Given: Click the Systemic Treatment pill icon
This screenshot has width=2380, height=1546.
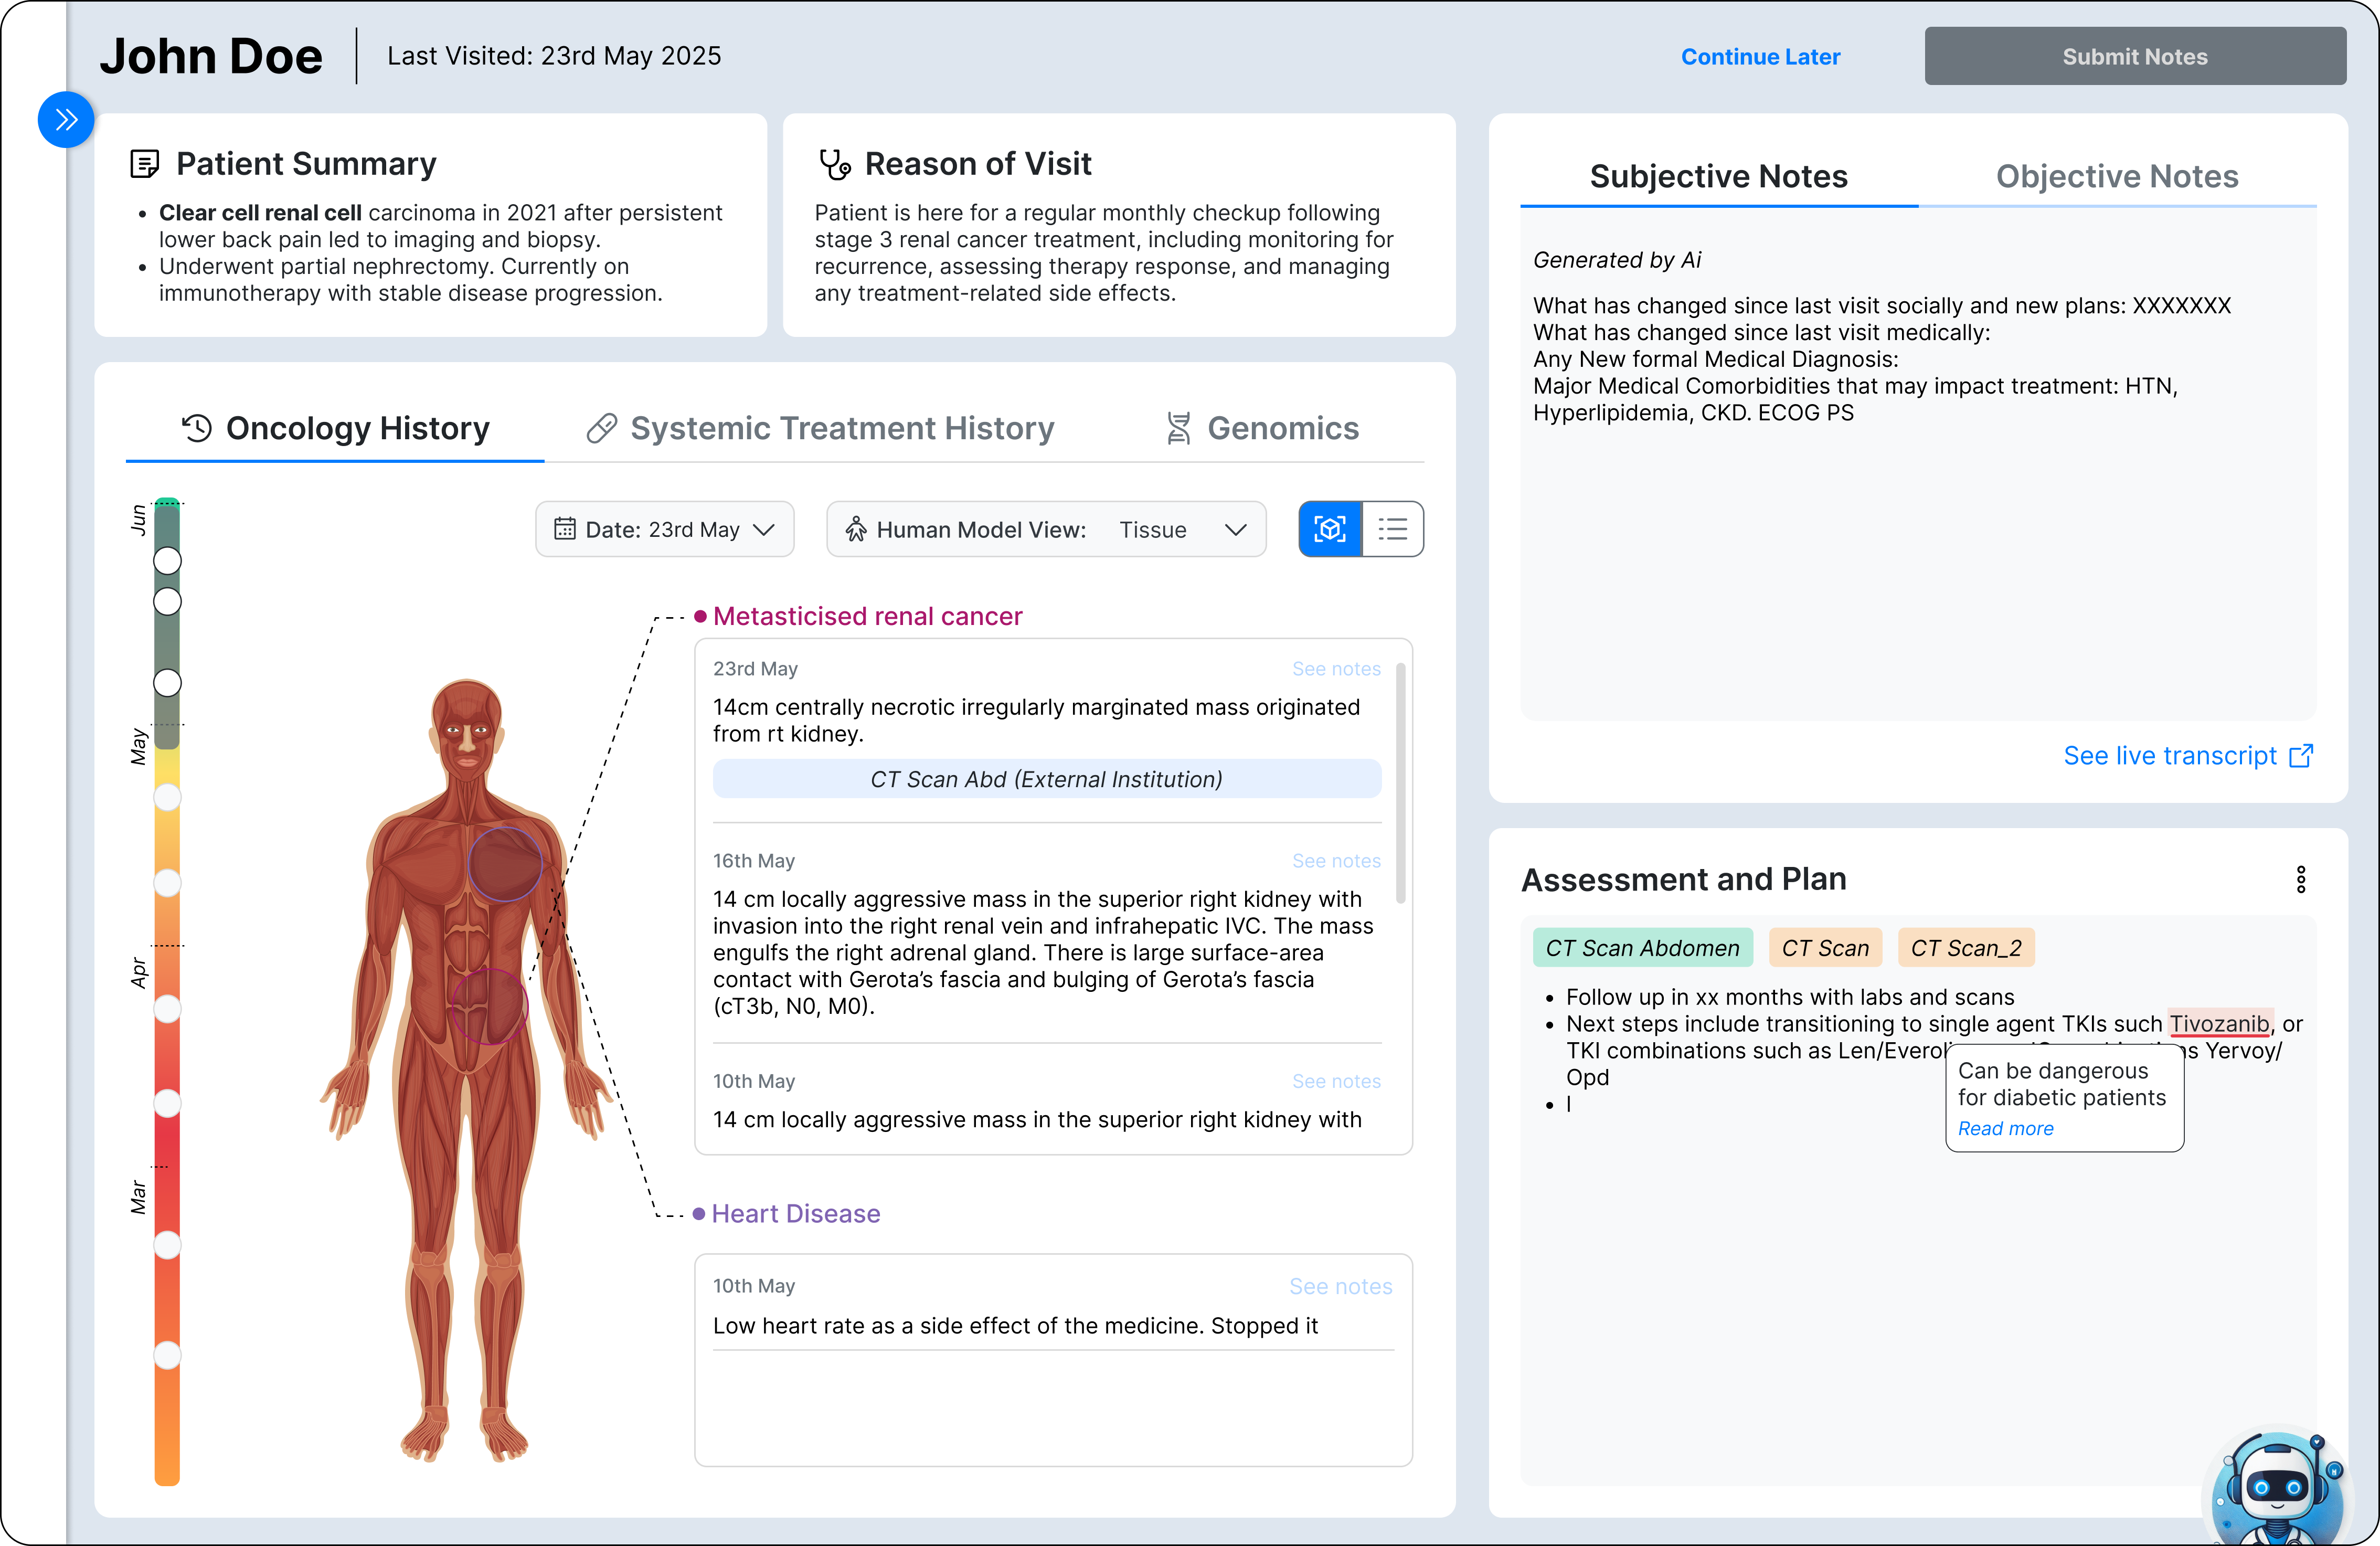Looking at the screenshot, I should point(601,428).
